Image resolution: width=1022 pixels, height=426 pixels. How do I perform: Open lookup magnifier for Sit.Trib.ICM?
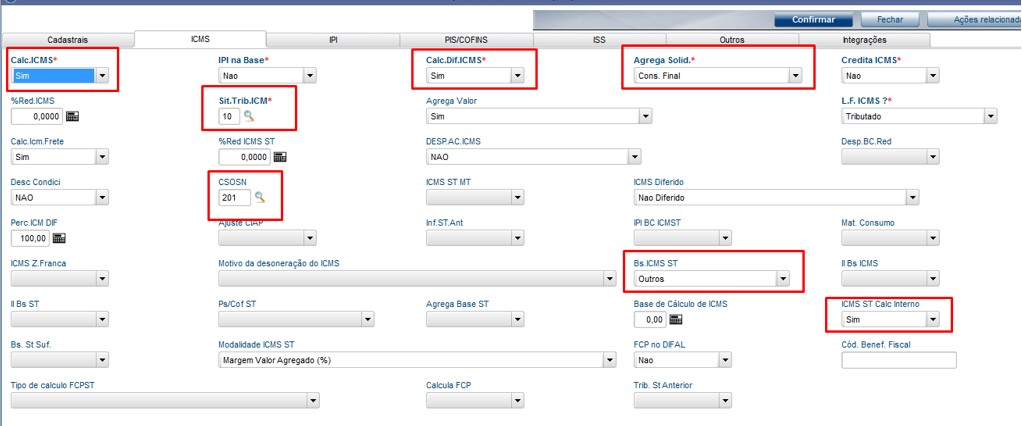[x=248, y=117]
